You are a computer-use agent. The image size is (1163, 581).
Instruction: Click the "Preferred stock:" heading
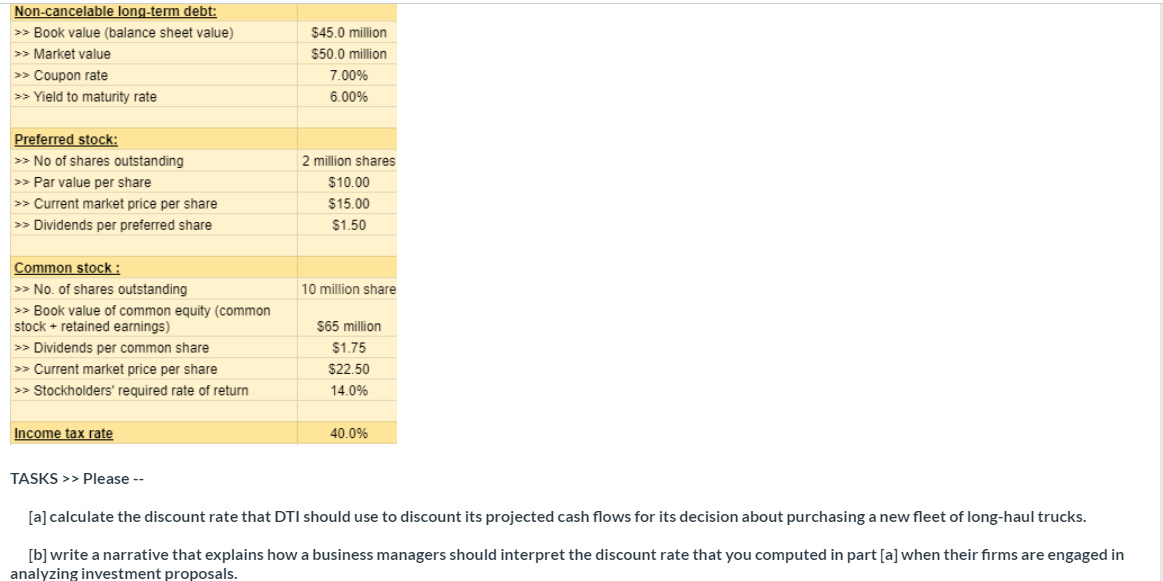[x=66, y=140]
